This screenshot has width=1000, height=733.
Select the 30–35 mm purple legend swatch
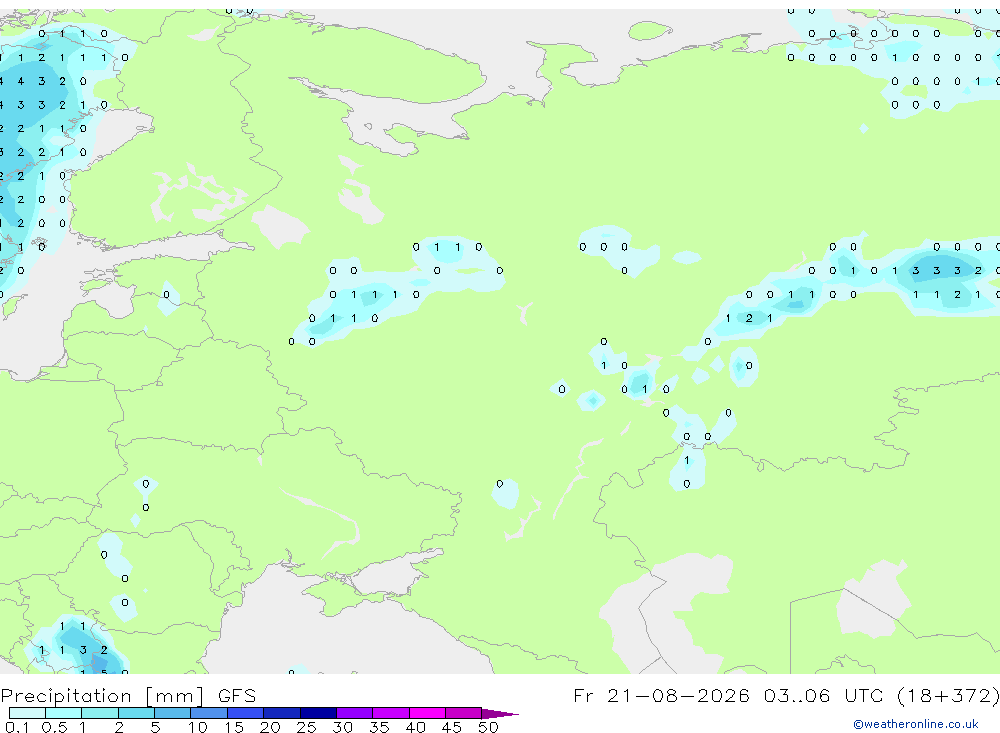tap(355, 713)
